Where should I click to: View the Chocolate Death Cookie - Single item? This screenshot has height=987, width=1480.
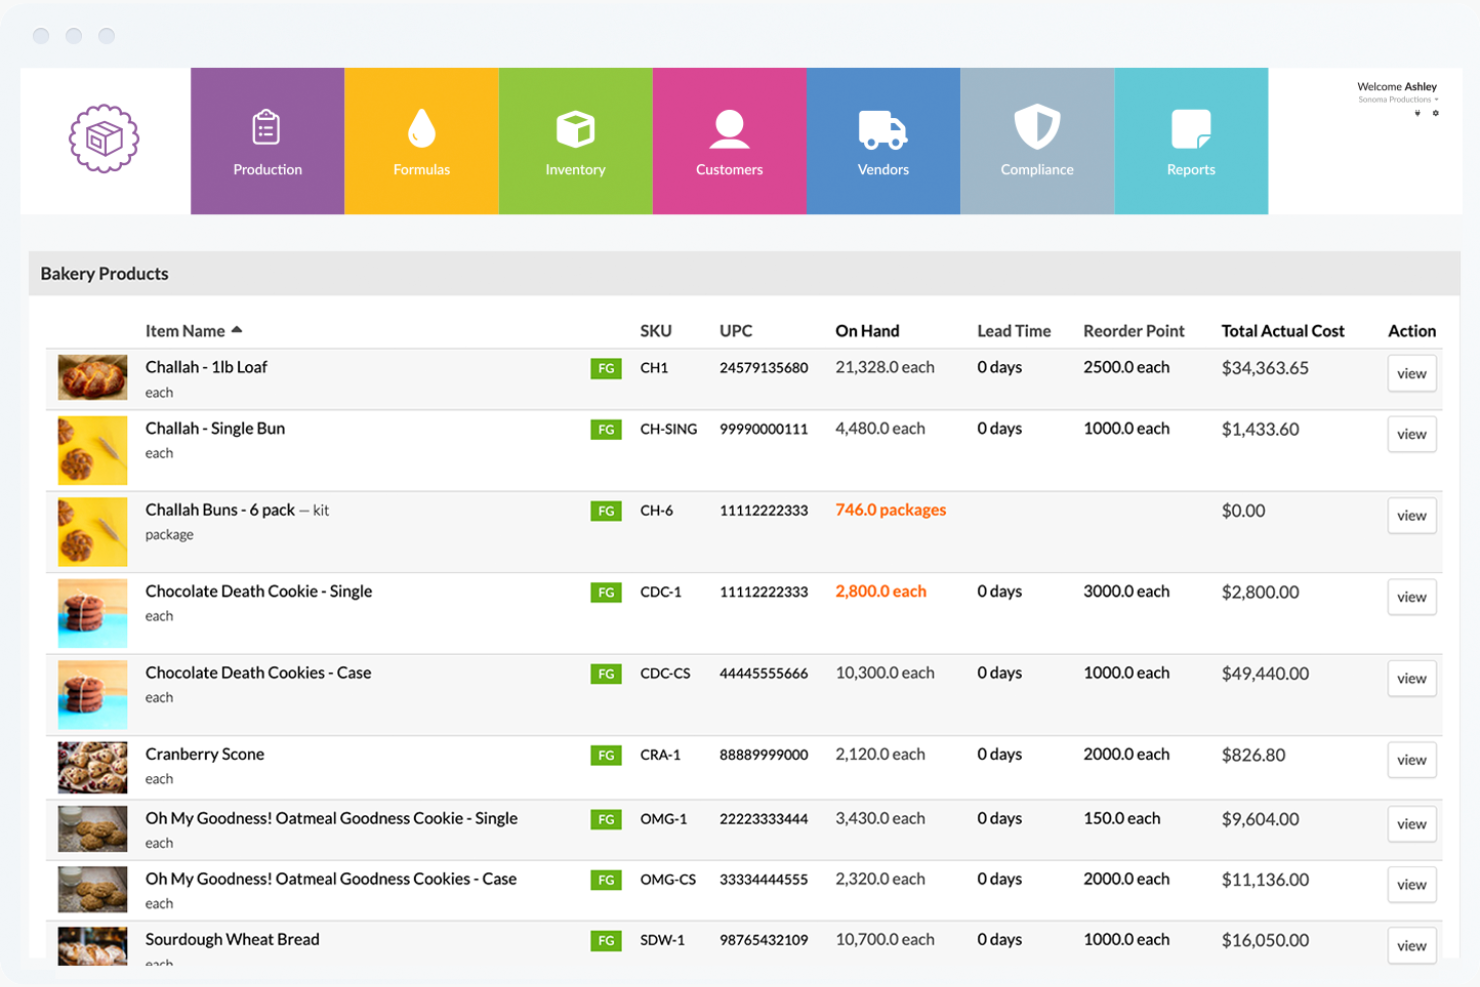[x=1412, y=597]
